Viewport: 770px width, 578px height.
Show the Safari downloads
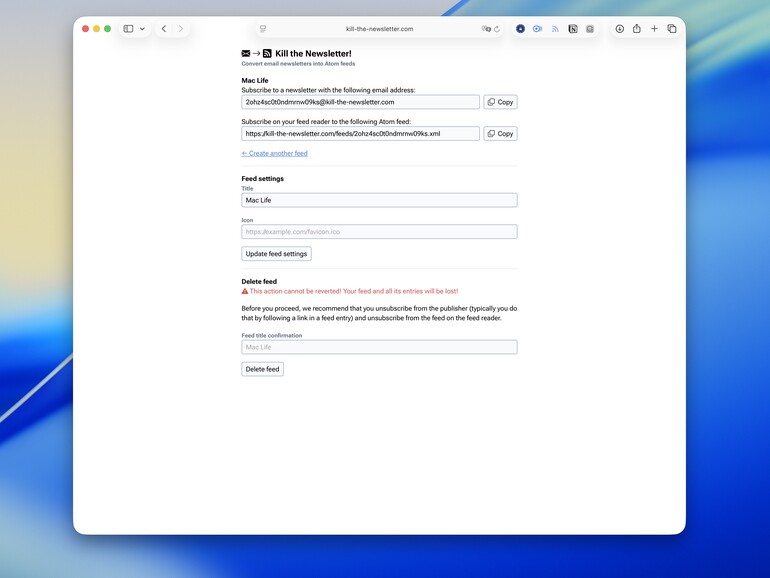click(620, 29)
